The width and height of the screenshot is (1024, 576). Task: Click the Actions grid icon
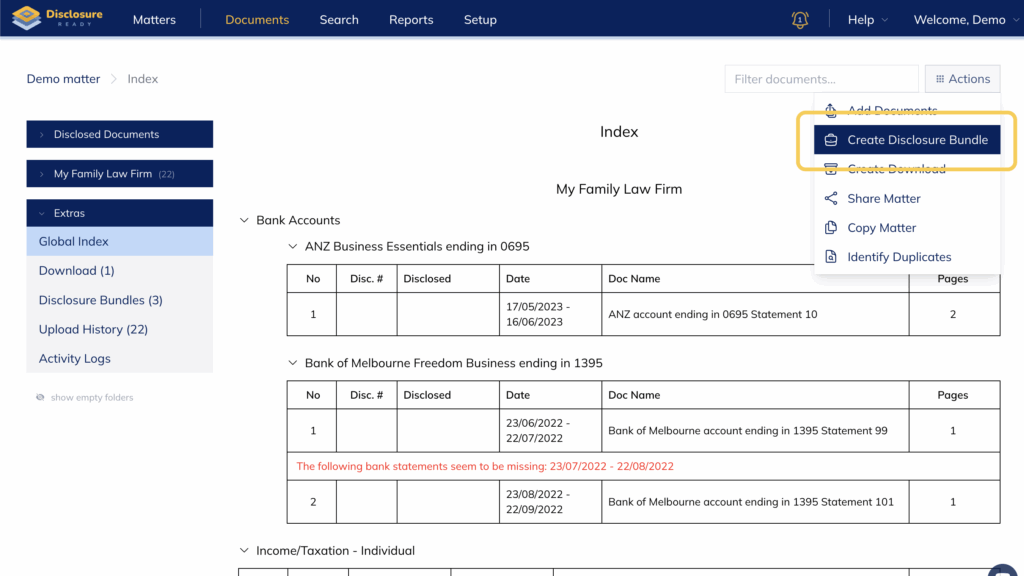coord(939,79)
